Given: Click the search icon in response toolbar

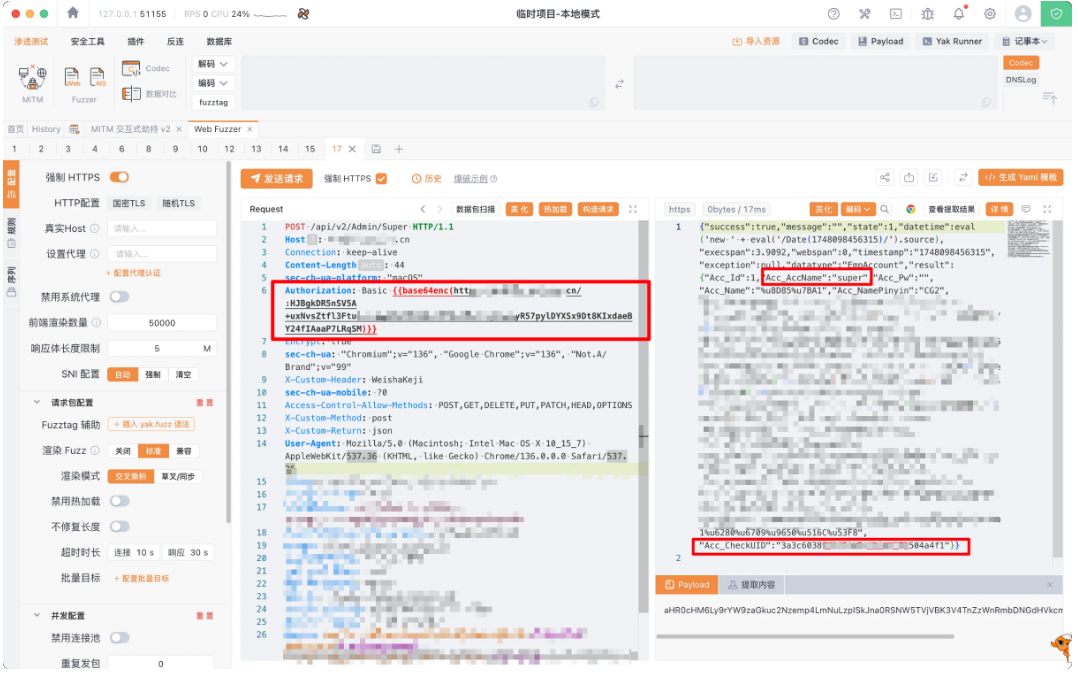Looking at the screenshot, I should [885, 209].
